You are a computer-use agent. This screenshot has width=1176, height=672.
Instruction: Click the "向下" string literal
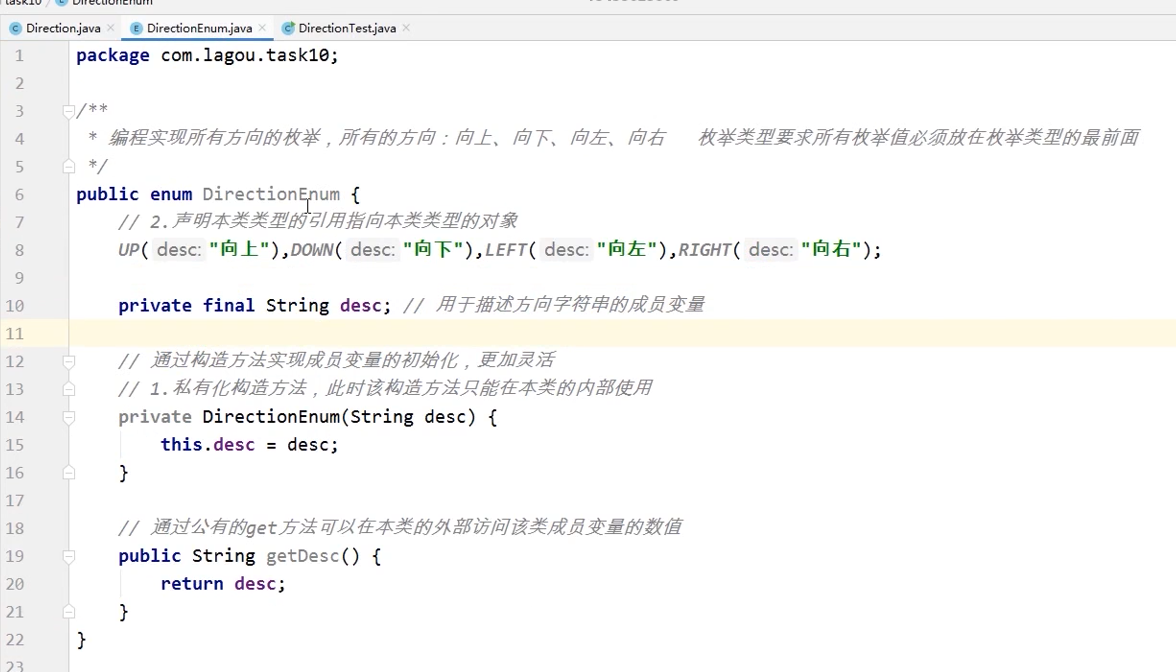[x=433, y=249]
